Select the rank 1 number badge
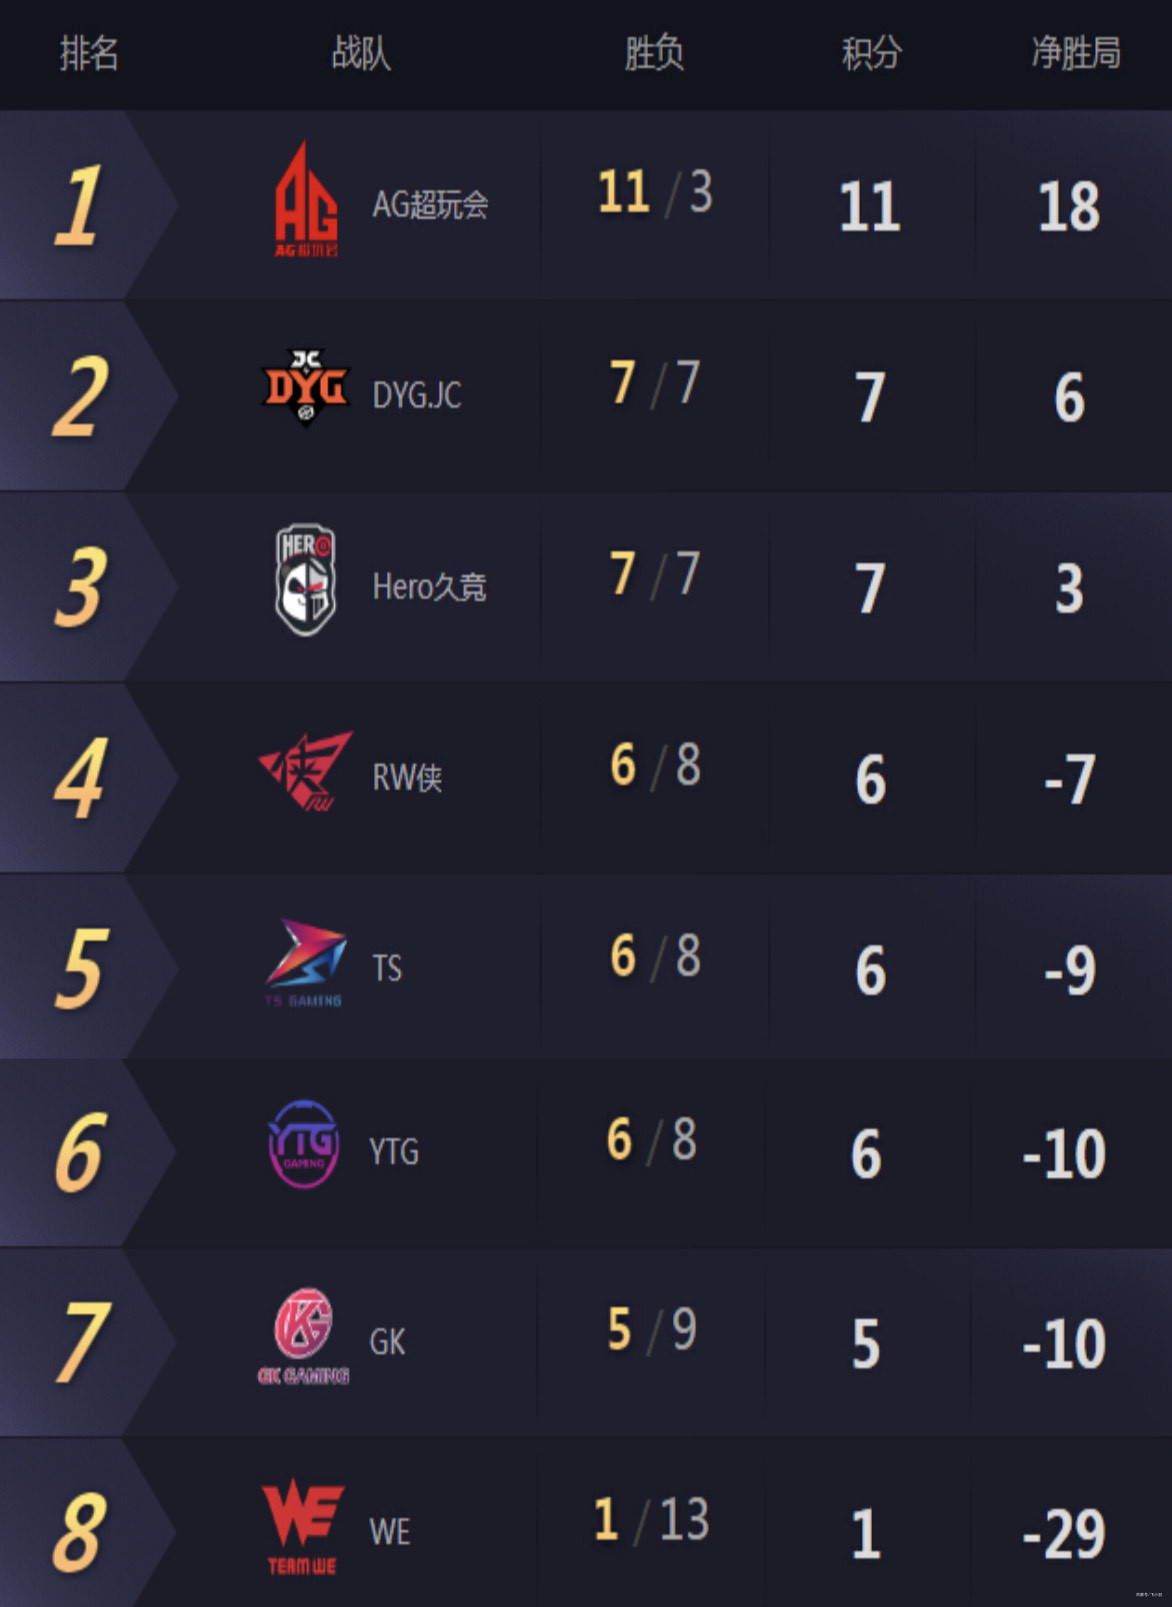The height and width of the screenshot is (1607, 1172). (x=78, y=206)
